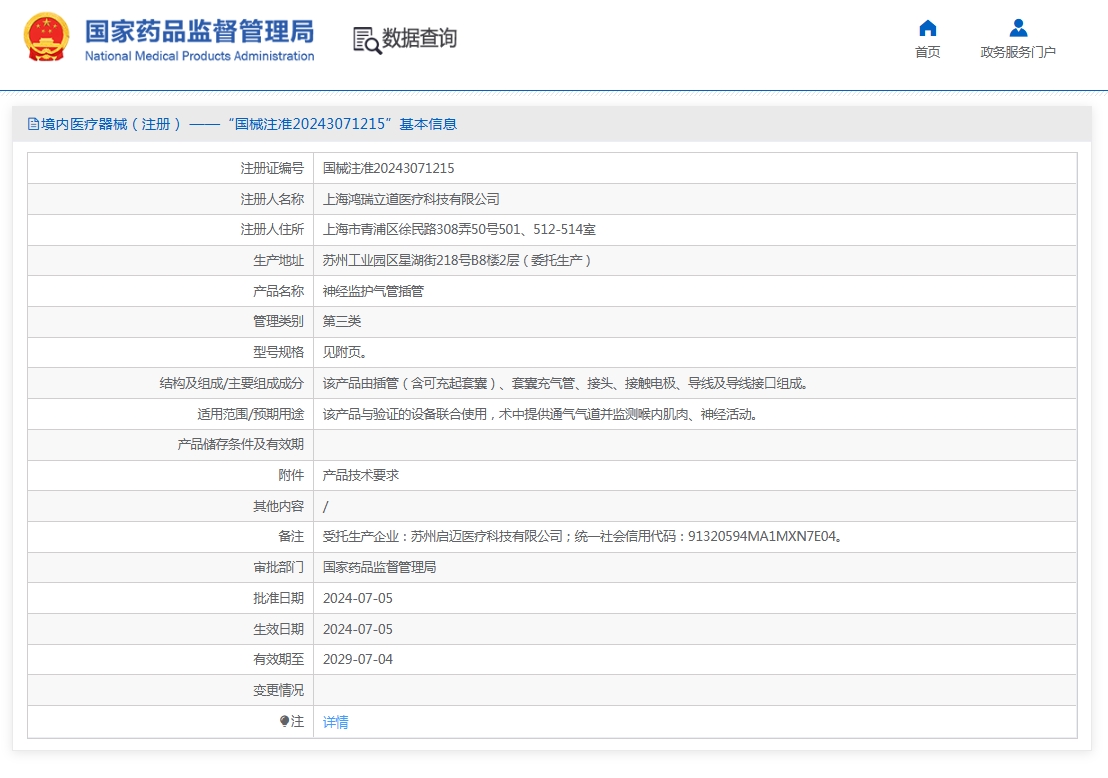
Task: Click product name 神经监护气管插管
Action: coord(373,291)
